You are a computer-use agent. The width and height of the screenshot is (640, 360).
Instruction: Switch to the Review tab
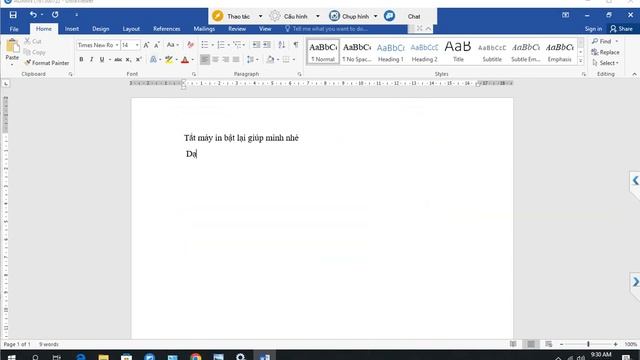click(x=237, y=29)
